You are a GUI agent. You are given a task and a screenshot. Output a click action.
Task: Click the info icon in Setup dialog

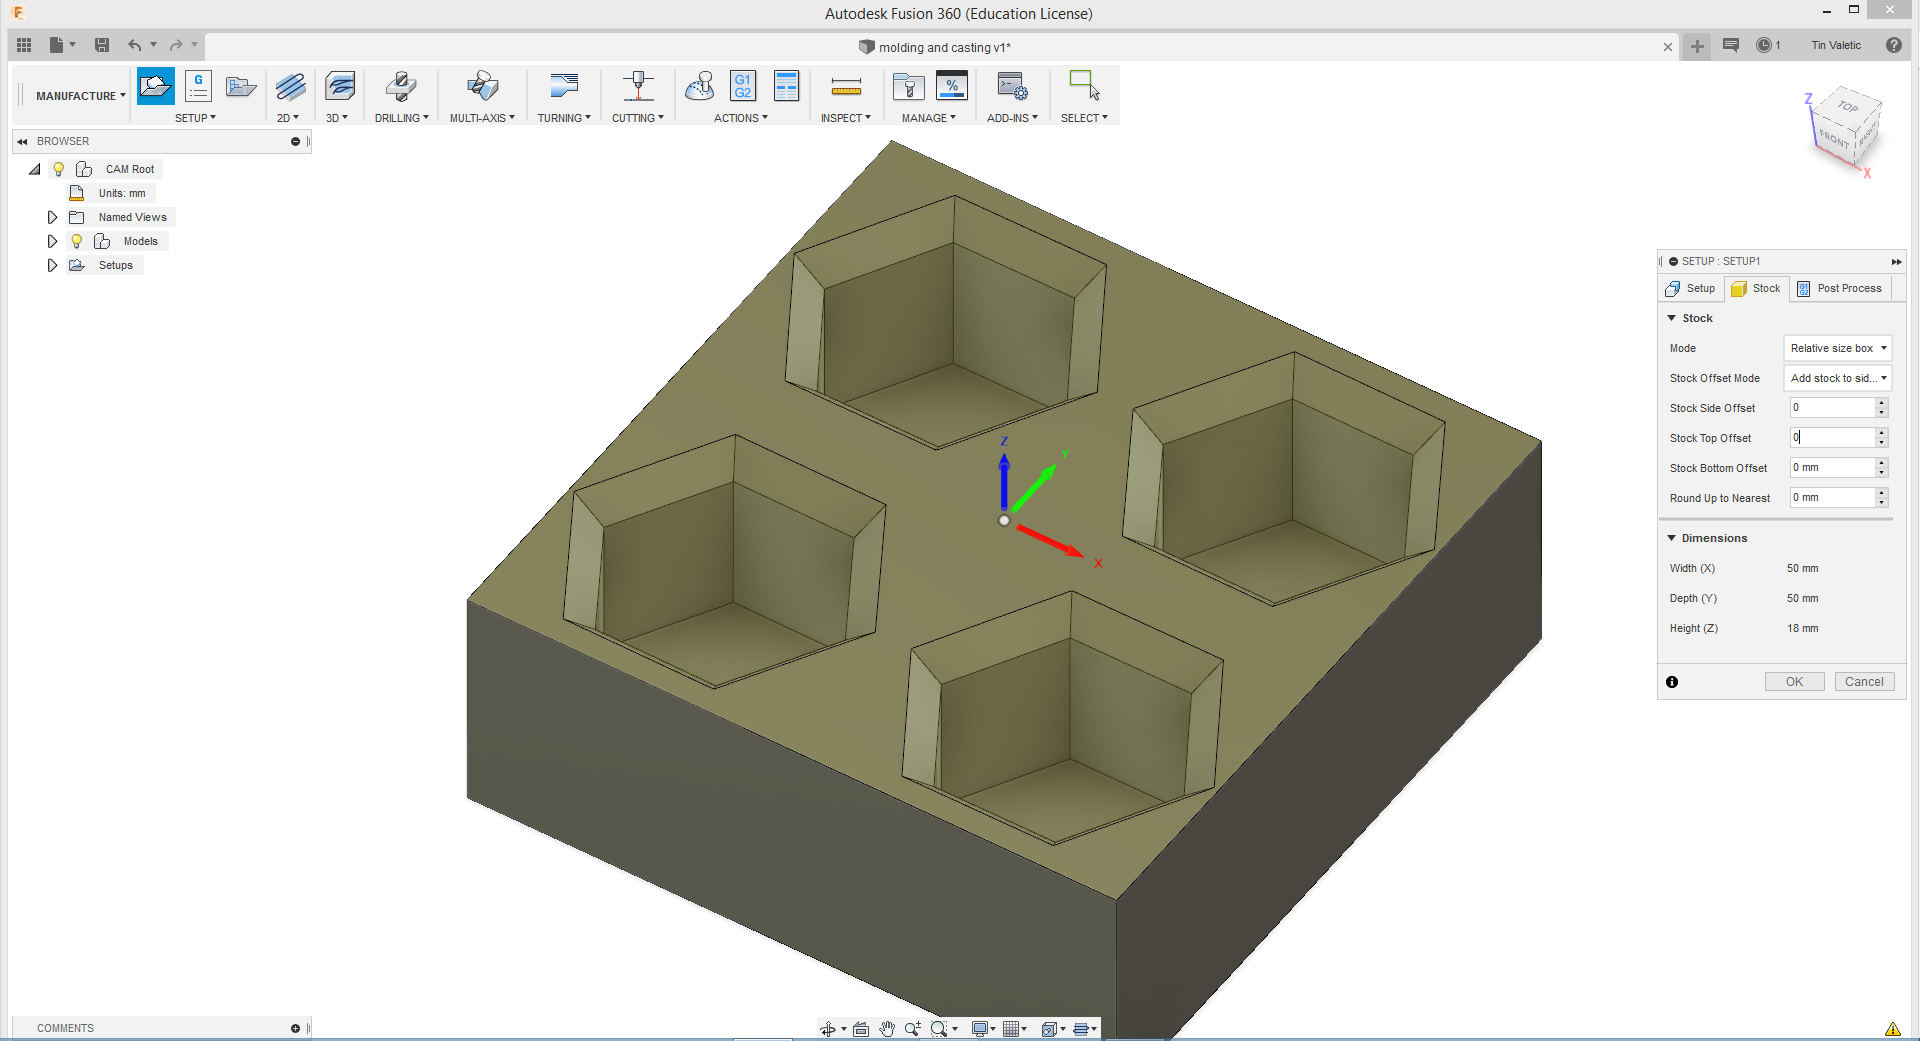[x=1672, y=682]
